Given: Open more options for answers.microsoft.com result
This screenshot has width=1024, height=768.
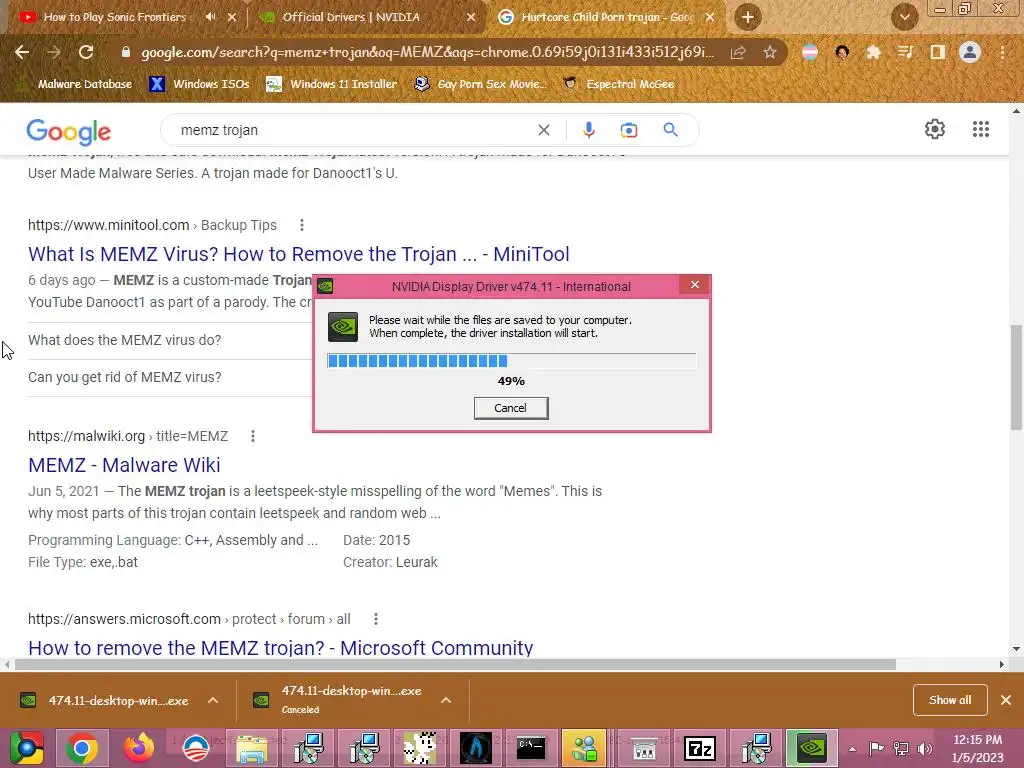Looking at the screenshot, I should coord(376,619).
